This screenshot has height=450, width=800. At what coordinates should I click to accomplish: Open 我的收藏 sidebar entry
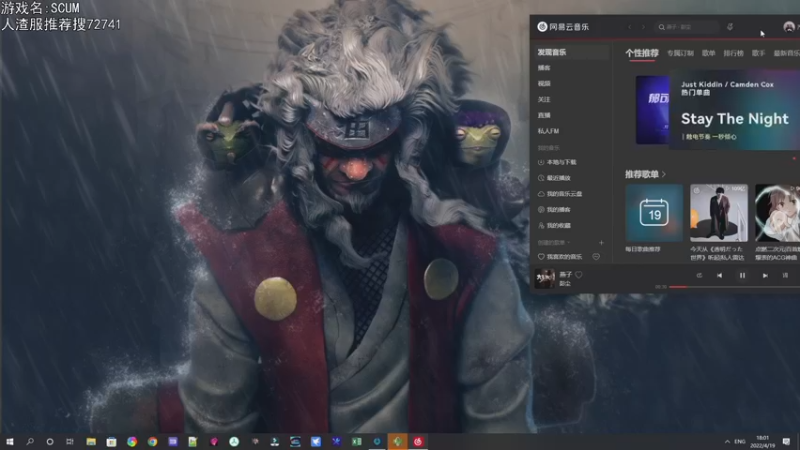[554, 226]
